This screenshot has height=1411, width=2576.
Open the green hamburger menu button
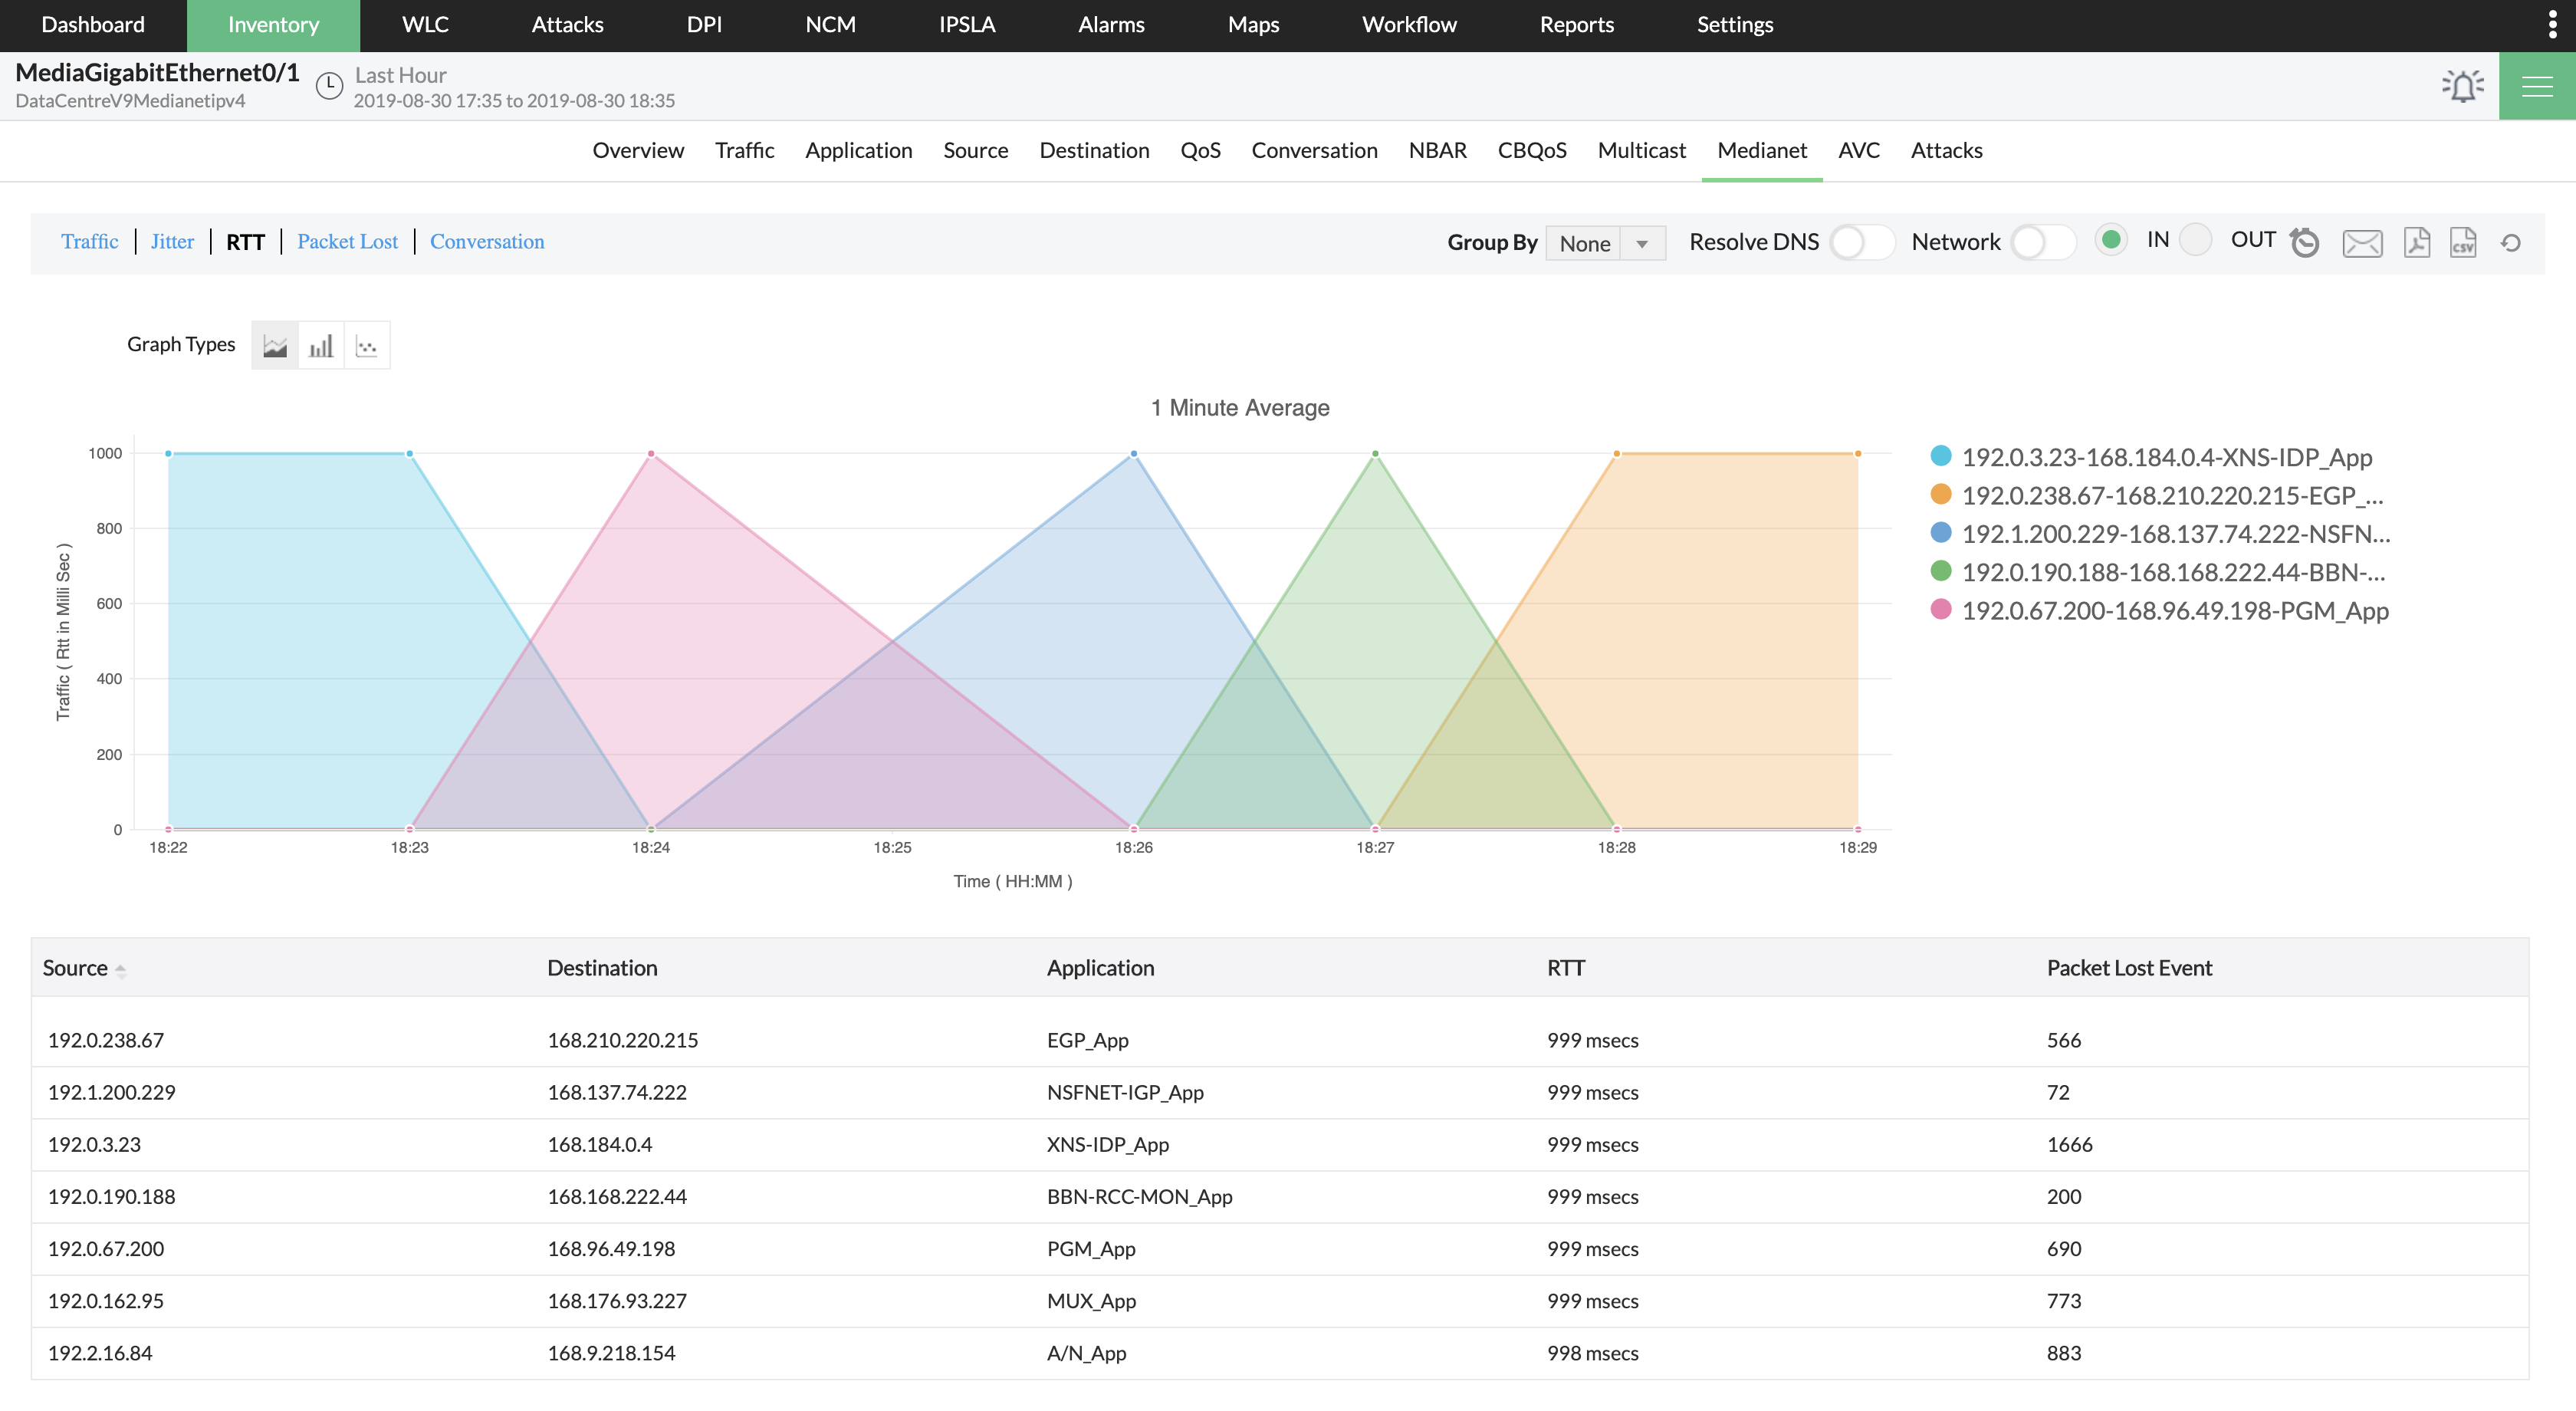click(2536, 86)
